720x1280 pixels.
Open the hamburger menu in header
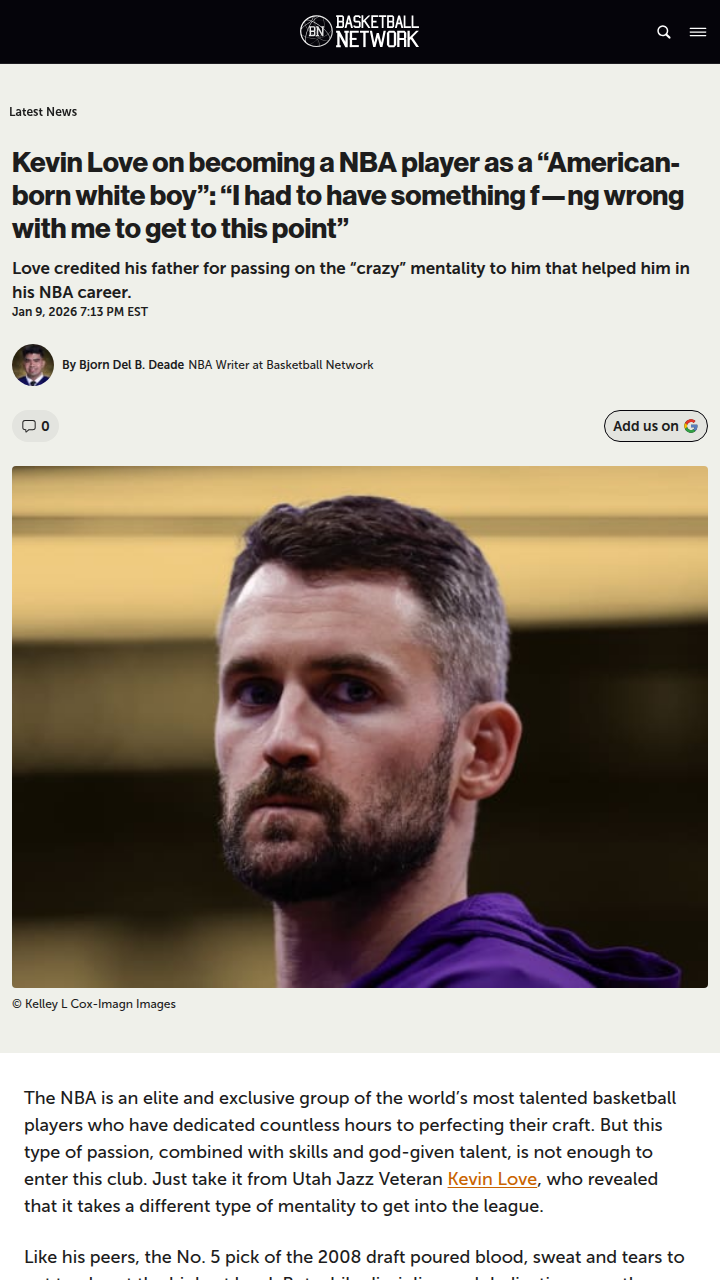tap(698, 32)
